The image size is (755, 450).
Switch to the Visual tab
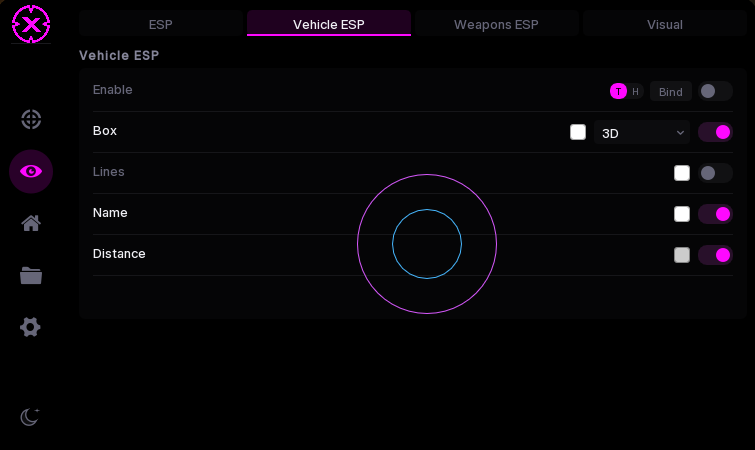(x=664, y=24)
